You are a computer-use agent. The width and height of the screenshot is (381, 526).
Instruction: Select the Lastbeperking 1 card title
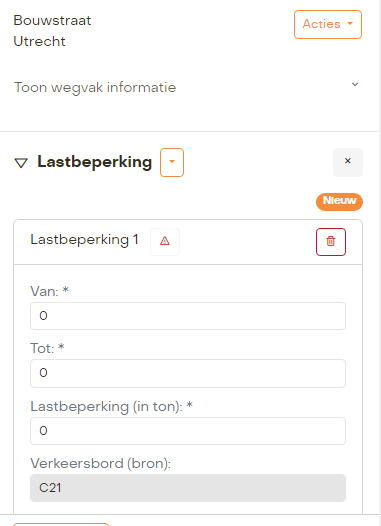click(x=85, y=240)
